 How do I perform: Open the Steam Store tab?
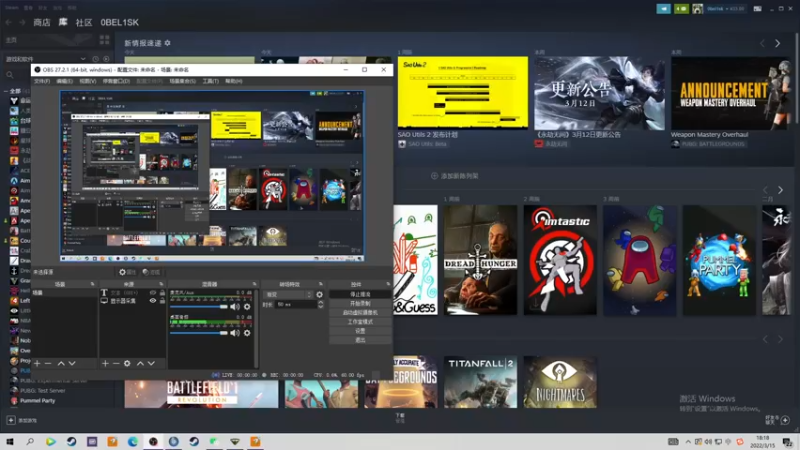tap(42, 22)
